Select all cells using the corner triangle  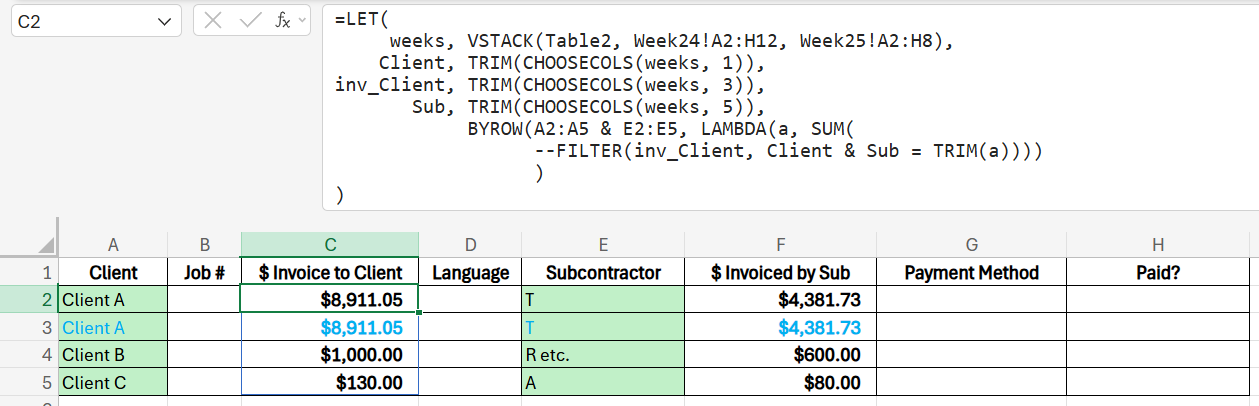pos(46,246)
